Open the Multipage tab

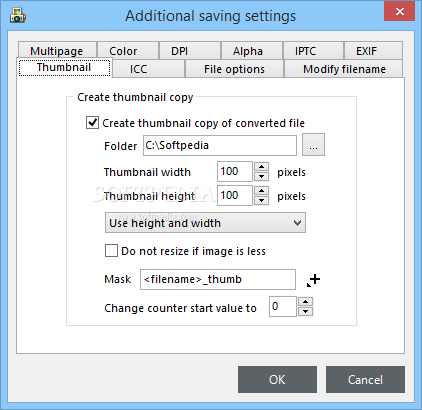(x=57, y=51)
